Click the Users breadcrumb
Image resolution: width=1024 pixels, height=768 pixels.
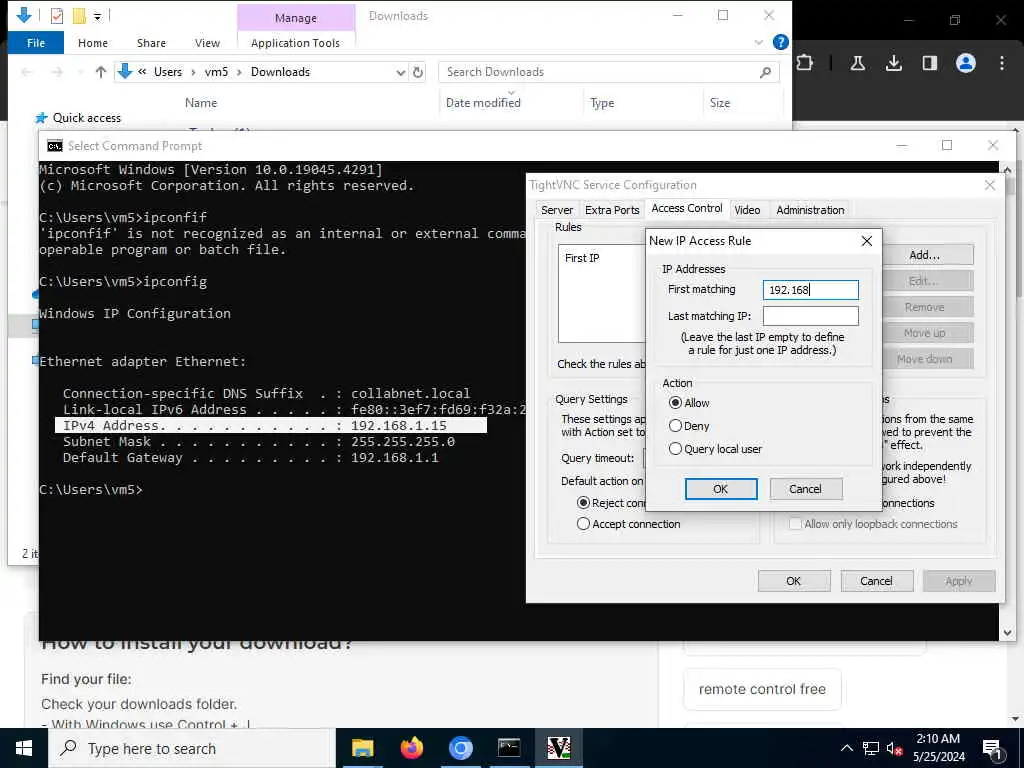click(x=168, y=72)
